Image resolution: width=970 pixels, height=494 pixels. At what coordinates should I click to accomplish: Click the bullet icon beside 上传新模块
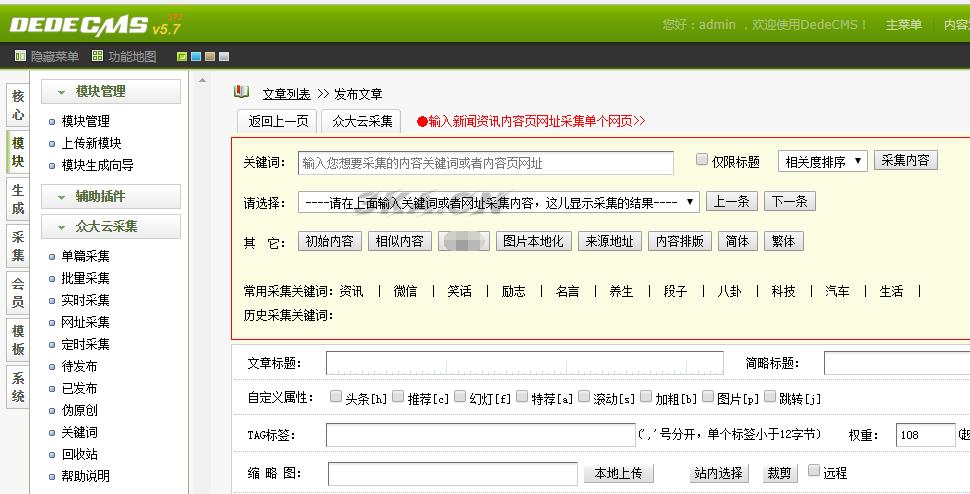pyautogui.click(x=53, y=144)
